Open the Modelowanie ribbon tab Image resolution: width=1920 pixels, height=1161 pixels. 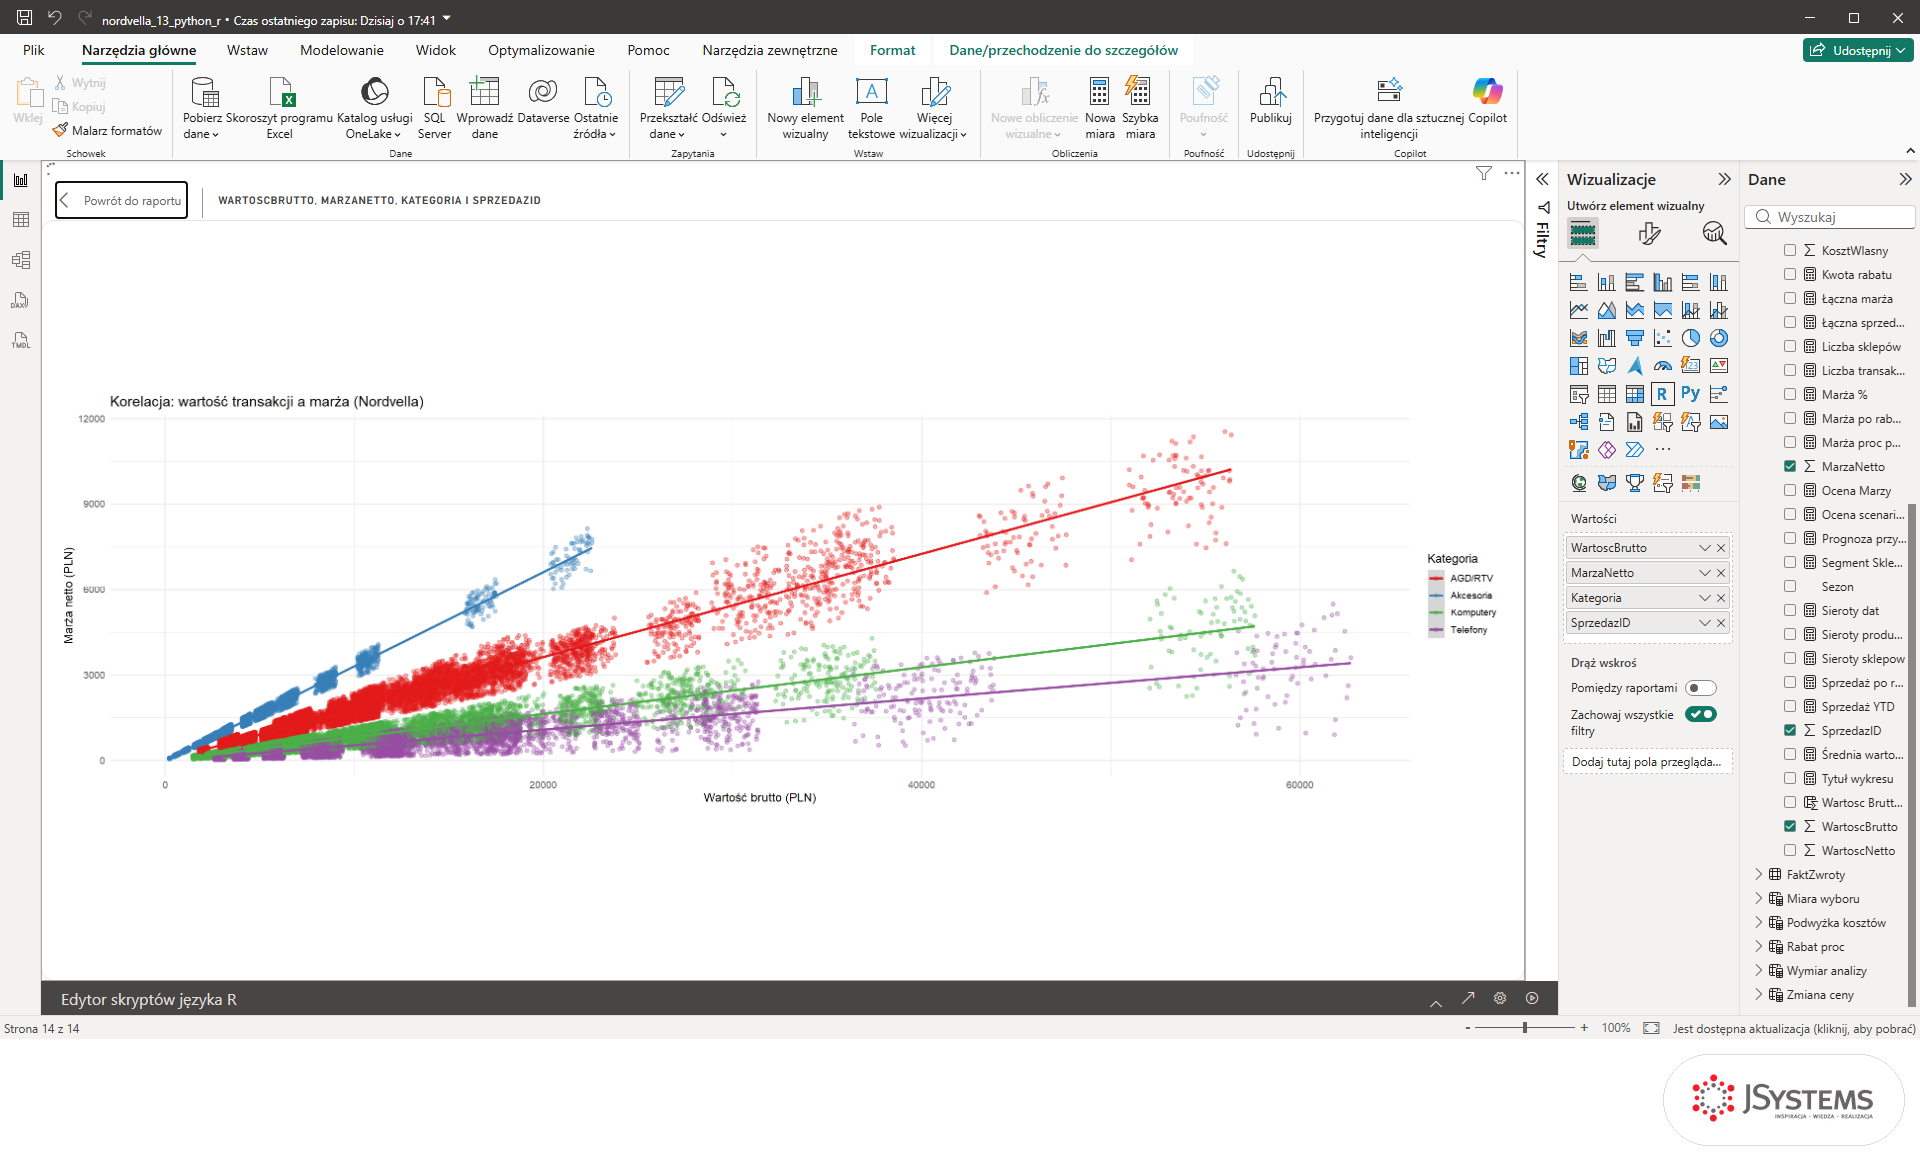(342, 50)
